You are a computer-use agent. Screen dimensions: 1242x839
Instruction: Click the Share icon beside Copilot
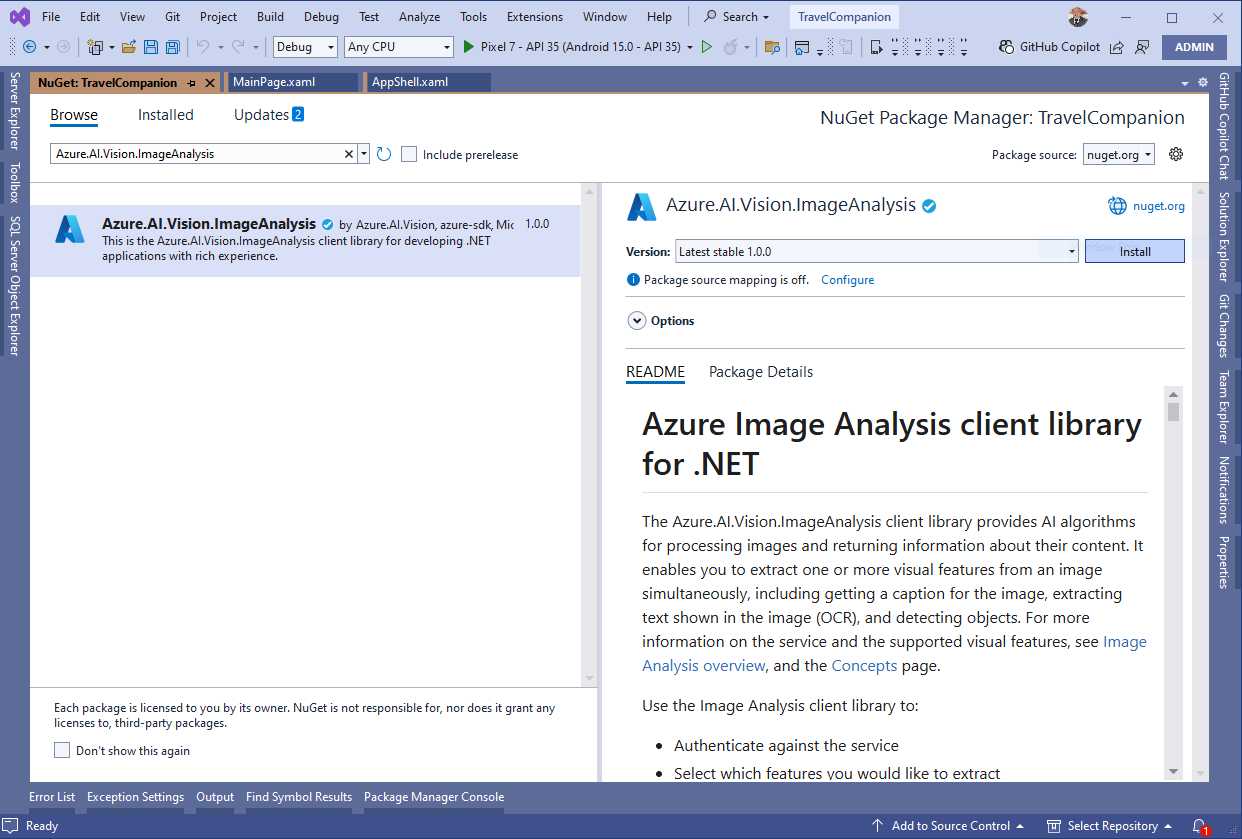pos(1116,47)
